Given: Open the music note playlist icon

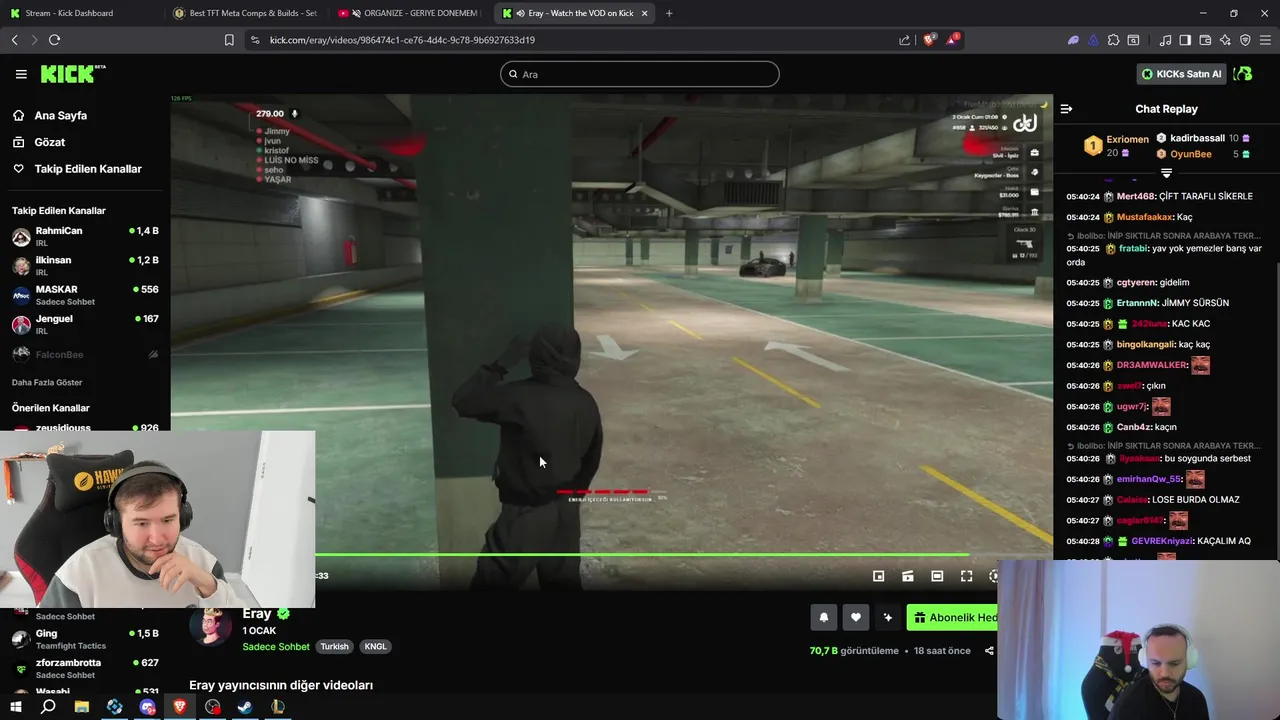Looking at the screenshot, I should coord(1165,40).
